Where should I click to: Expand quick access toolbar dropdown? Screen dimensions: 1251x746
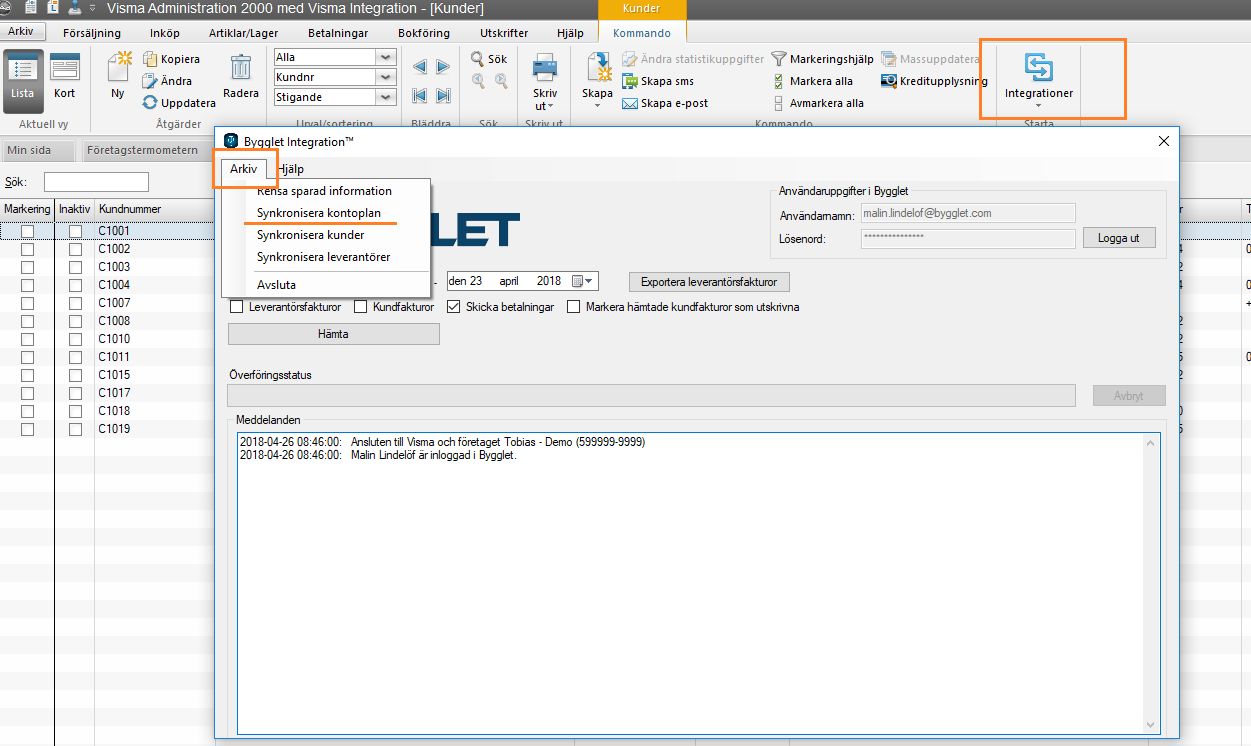click(x=93, y=8)
